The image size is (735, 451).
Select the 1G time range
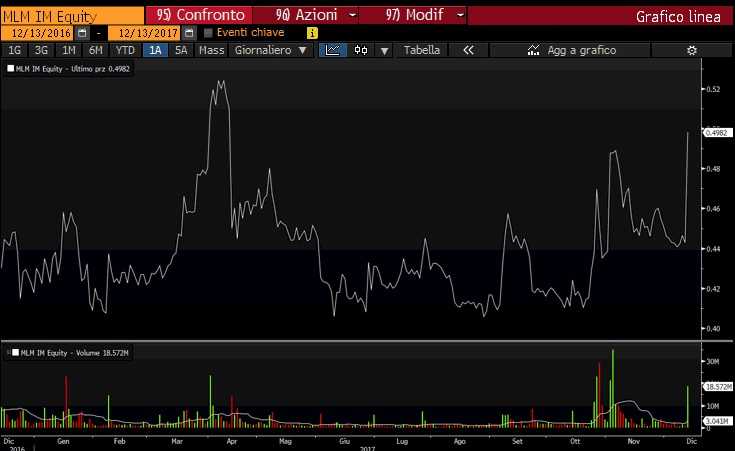pyautogui.click(x=15, y=50)
